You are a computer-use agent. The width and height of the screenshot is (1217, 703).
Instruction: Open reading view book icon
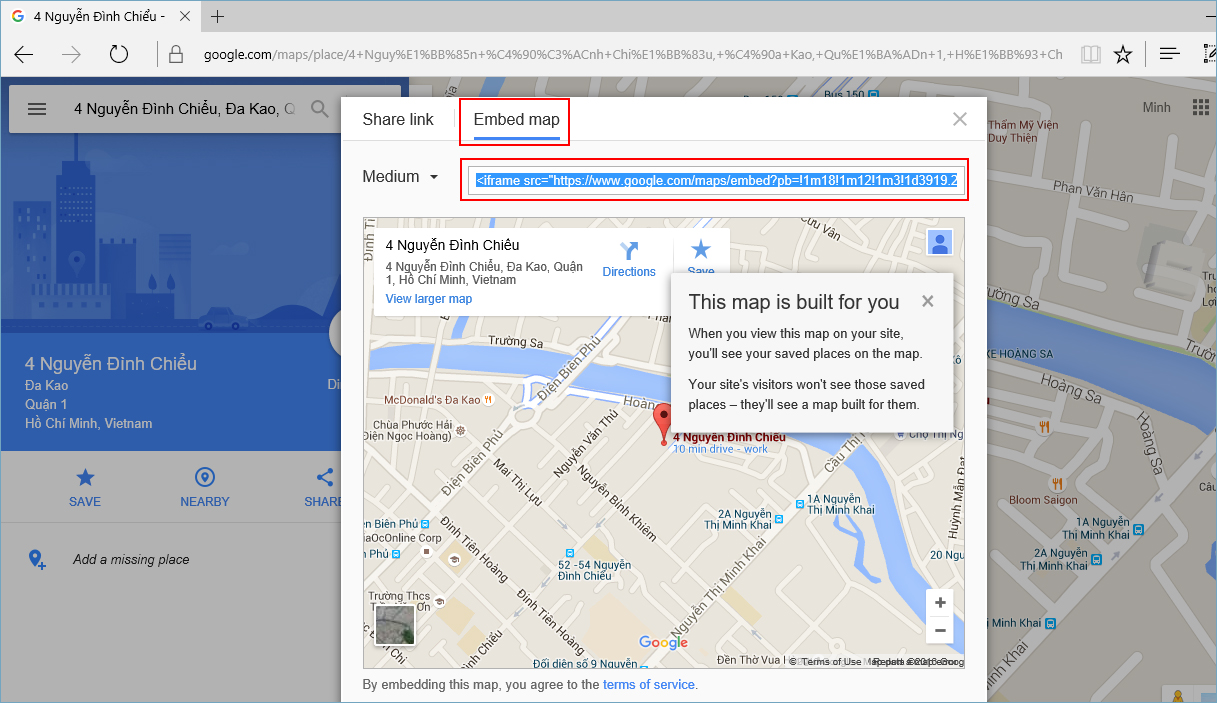click(1090, 54)
